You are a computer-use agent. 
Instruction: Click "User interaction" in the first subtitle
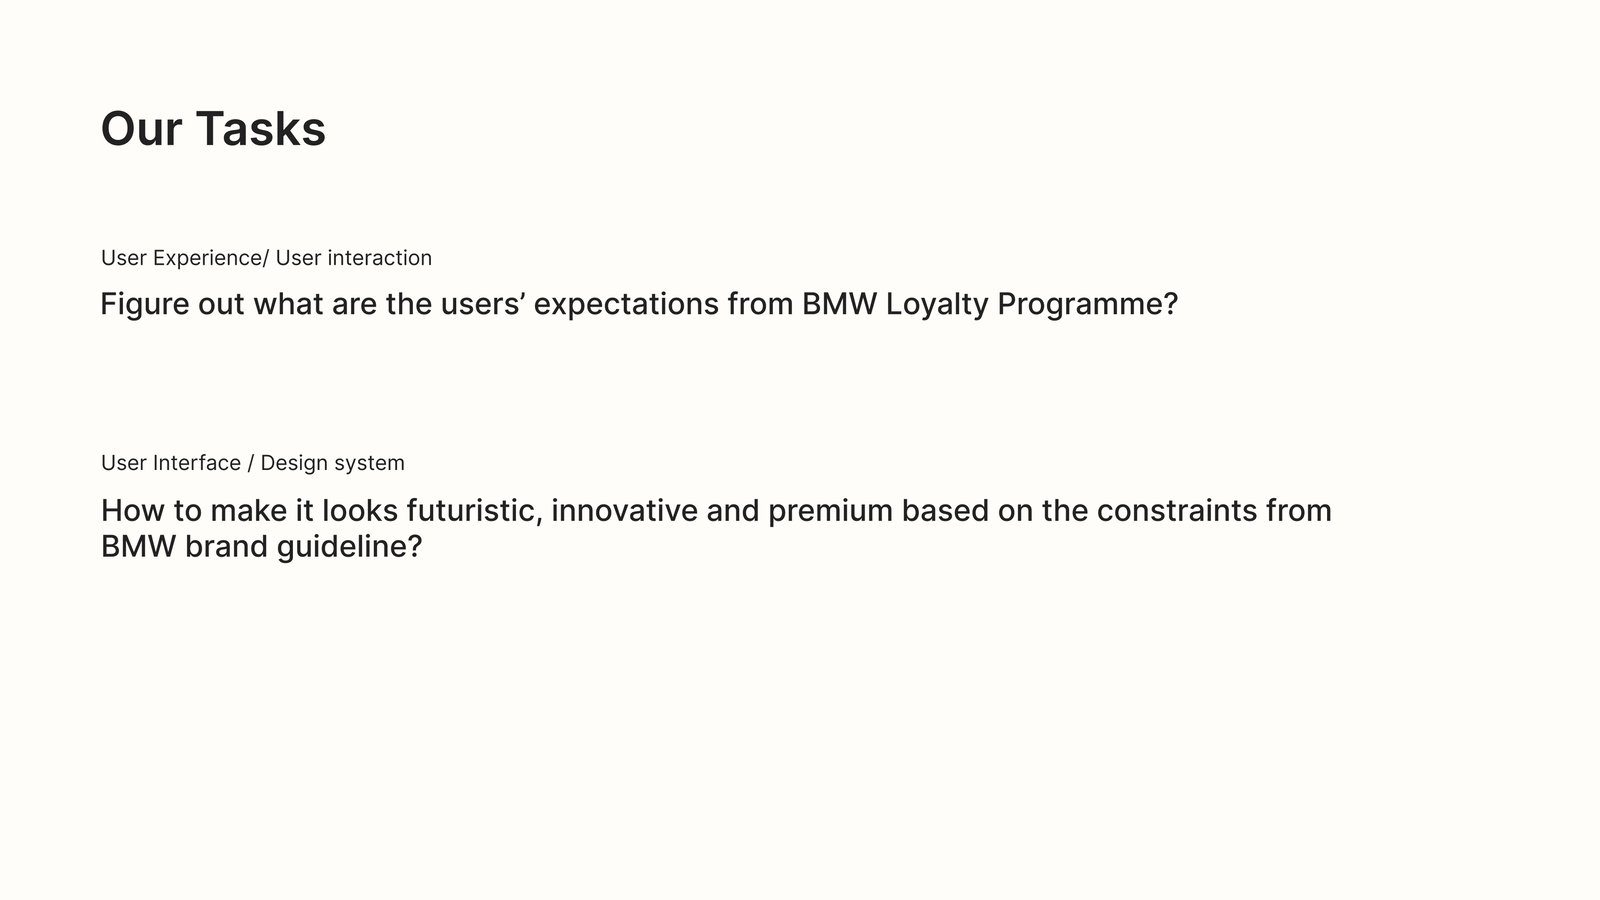[x=354, y=258]
